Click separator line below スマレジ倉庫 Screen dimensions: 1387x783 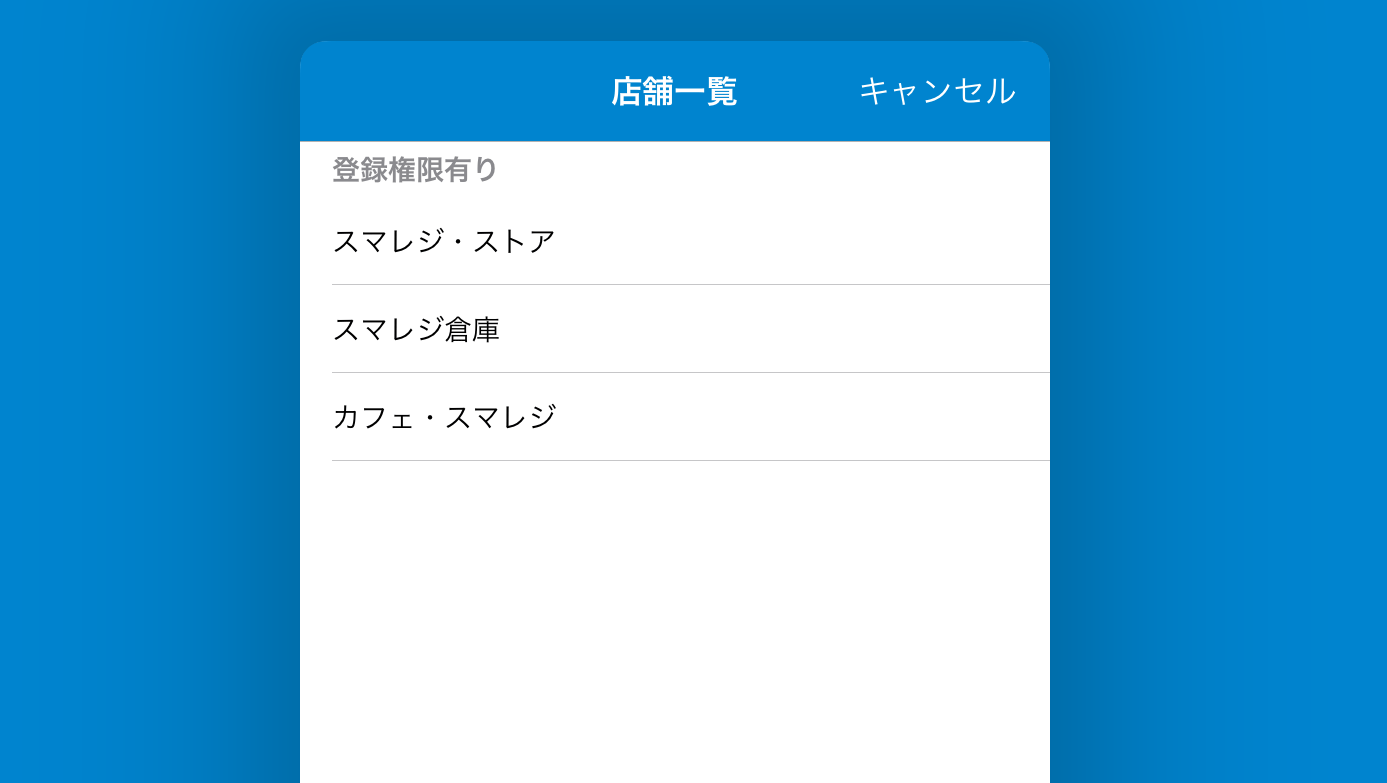690,373
